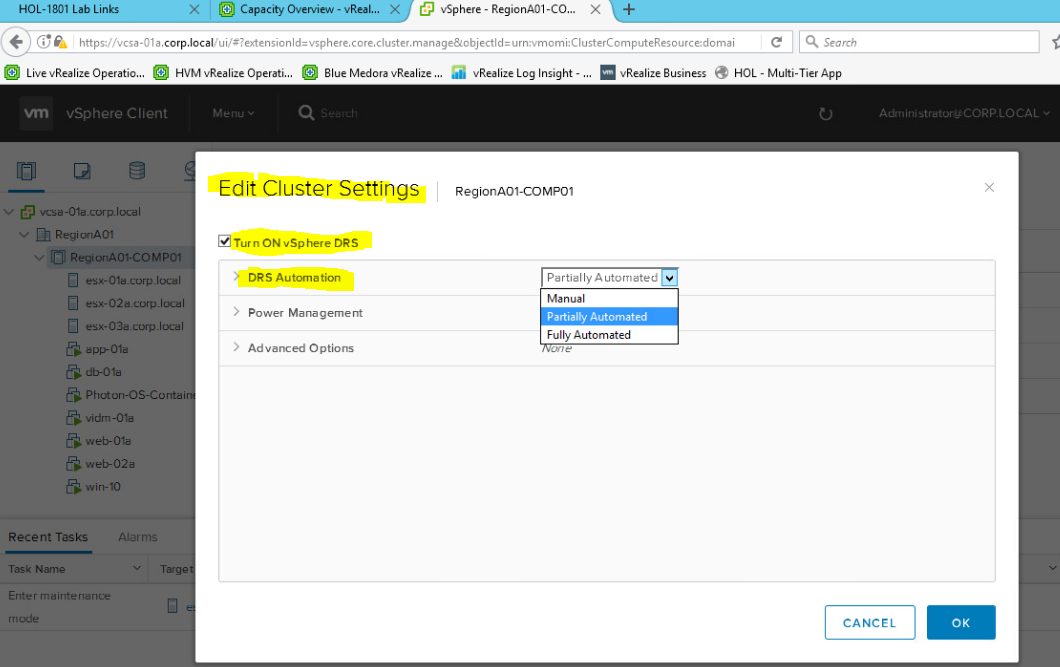Click the host icon in Recent Tasks target
The image size is (1060, 667).
pos(172,606)
